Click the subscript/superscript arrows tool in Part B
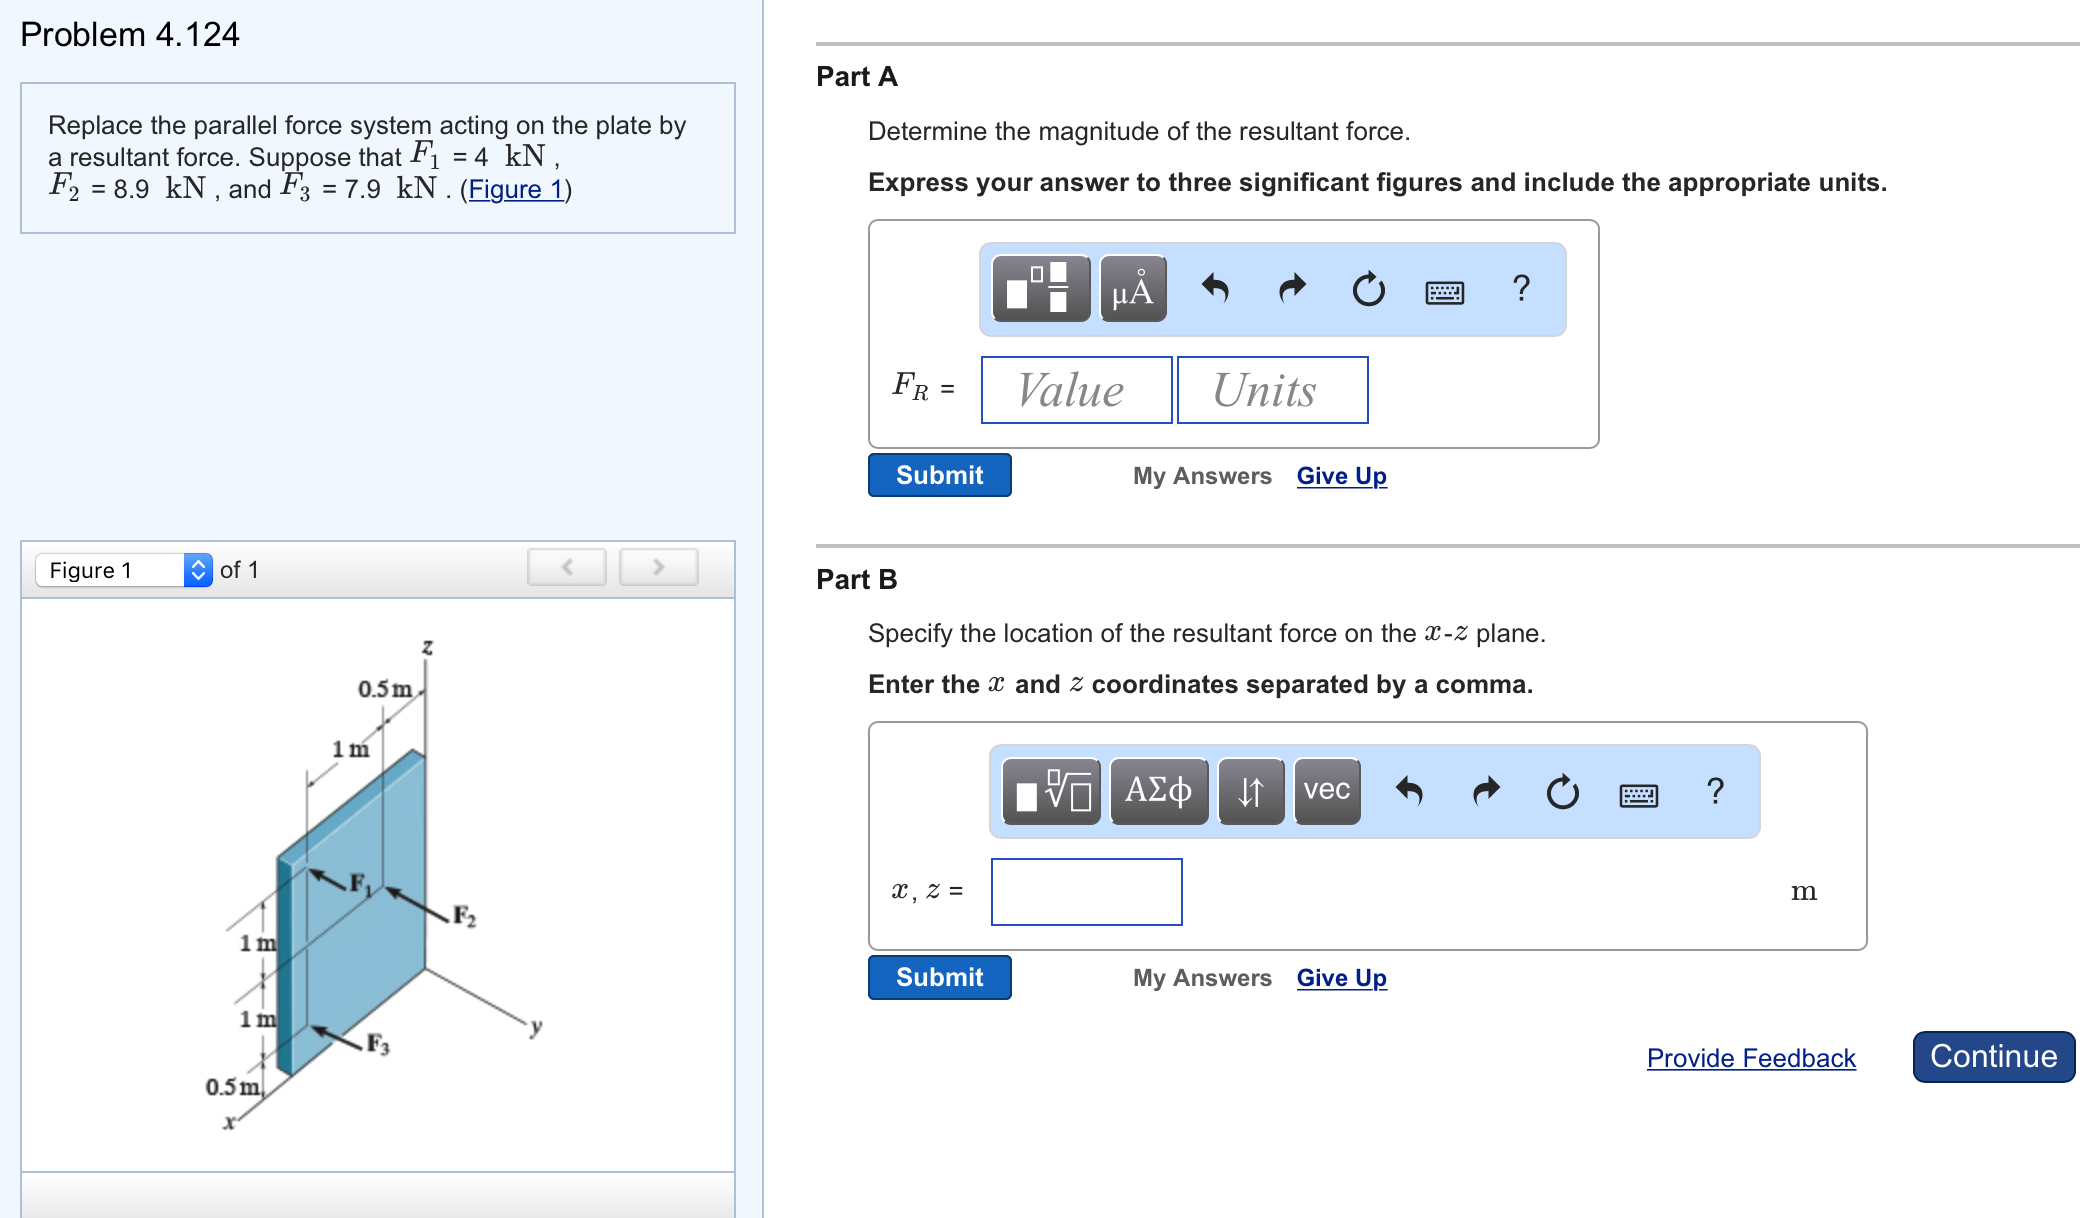This screenshot has height=1218, width=2082. 1250,792
